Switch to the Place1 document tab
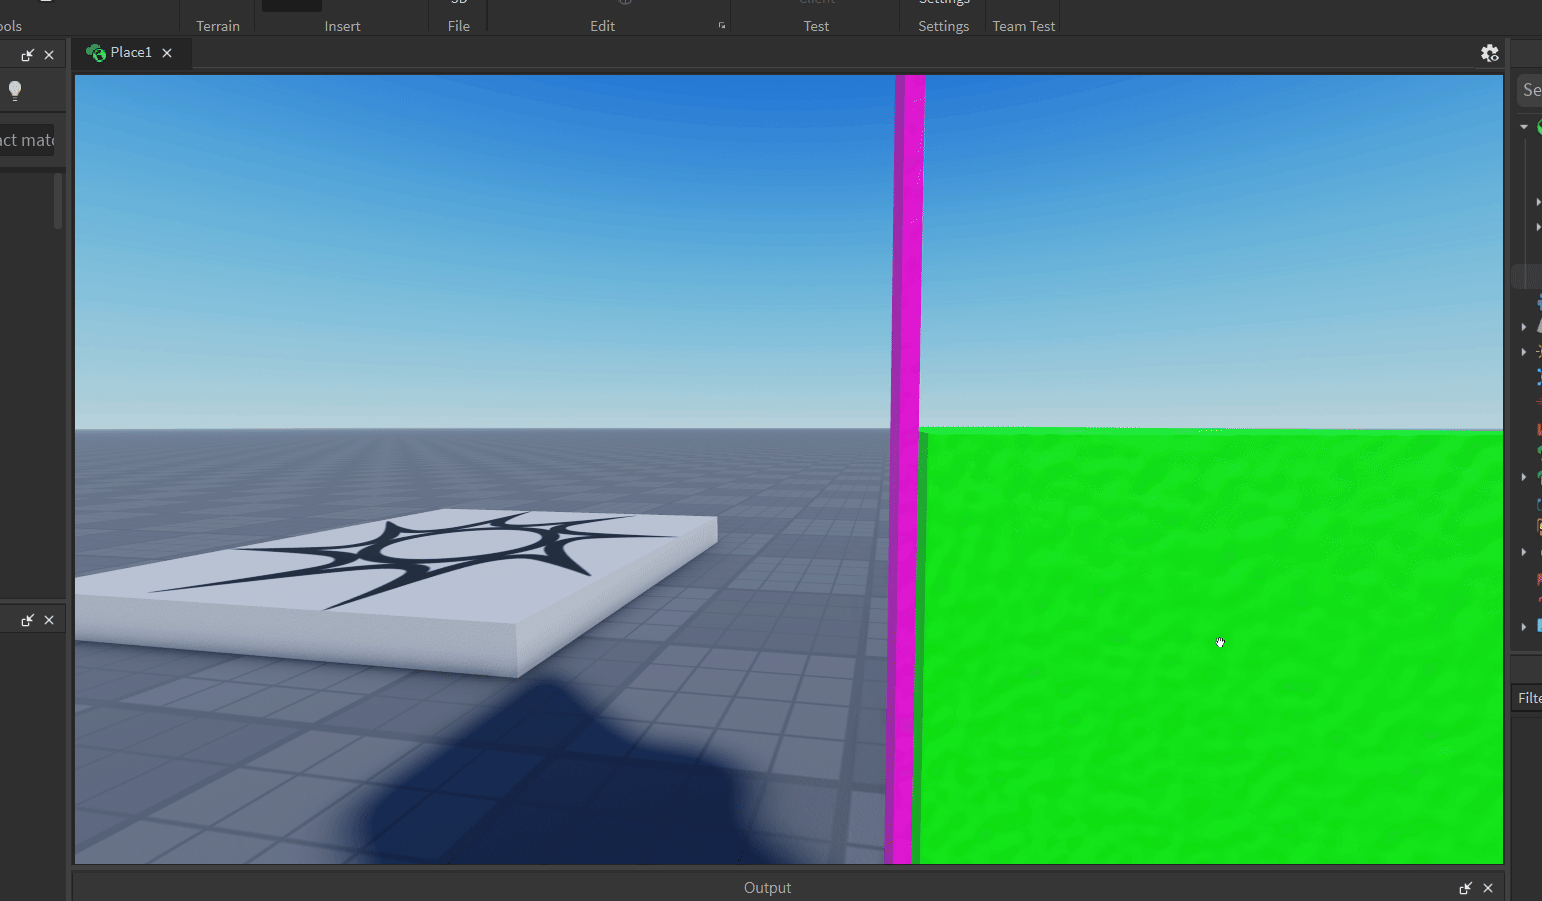Image resolution: width=1542 pixels, height=901 pixels. (130, 53)
